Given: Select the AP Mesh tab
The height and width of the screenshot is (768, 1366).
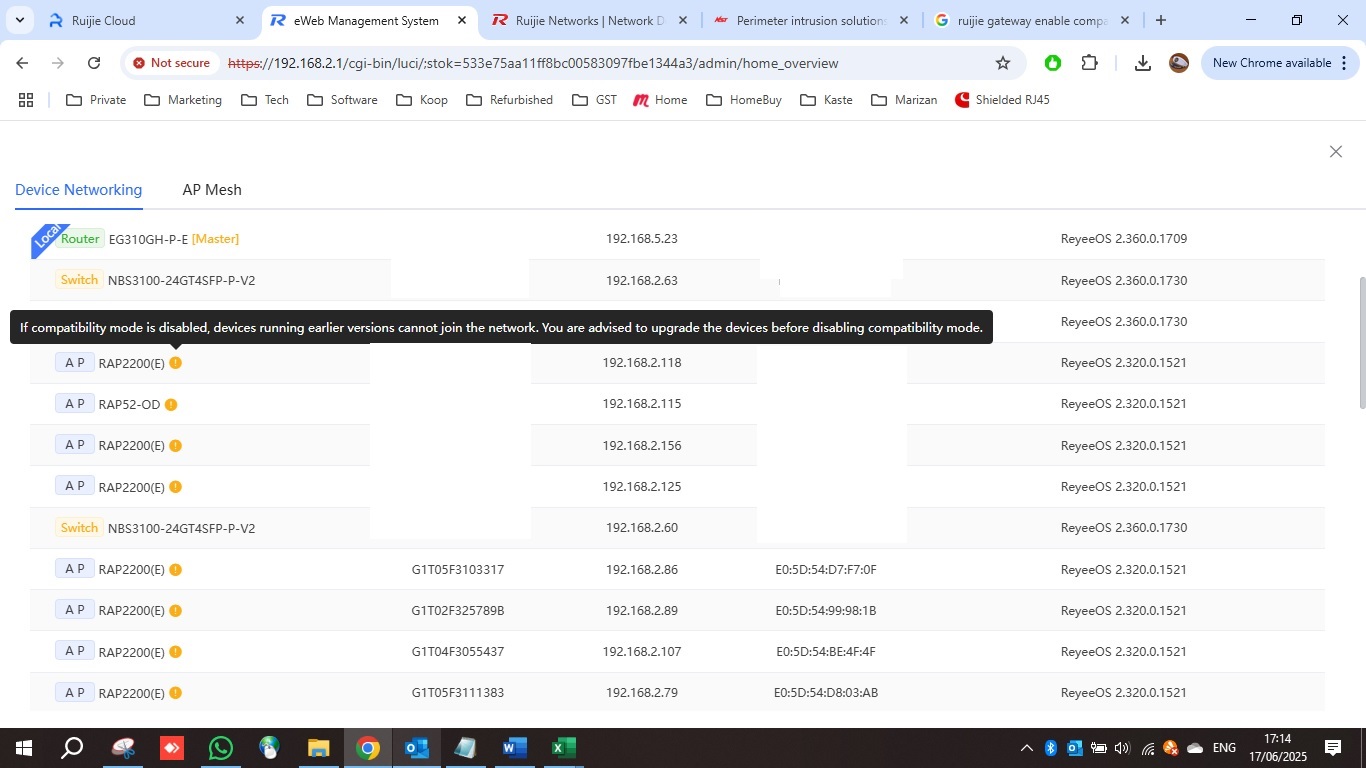Looking at the screenshot, I should point(212,190).
